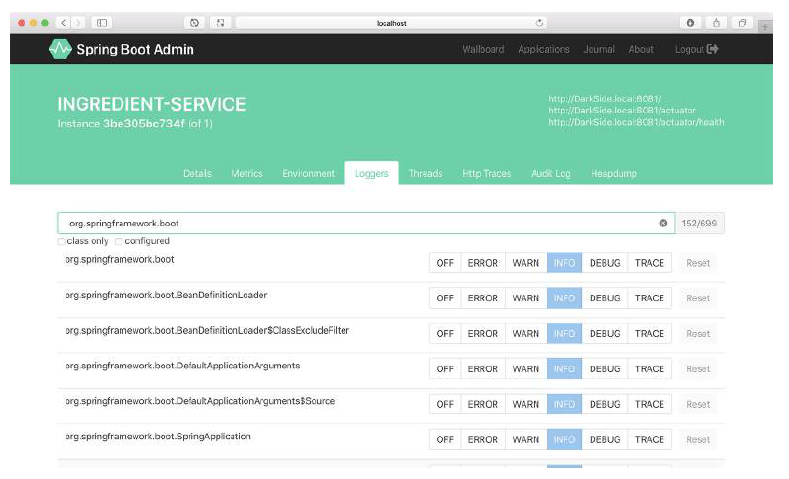The image size is (789, 479).
Task: Switch to the Heapdump tab
Action: pyautogui.click(x=613, y=174)
